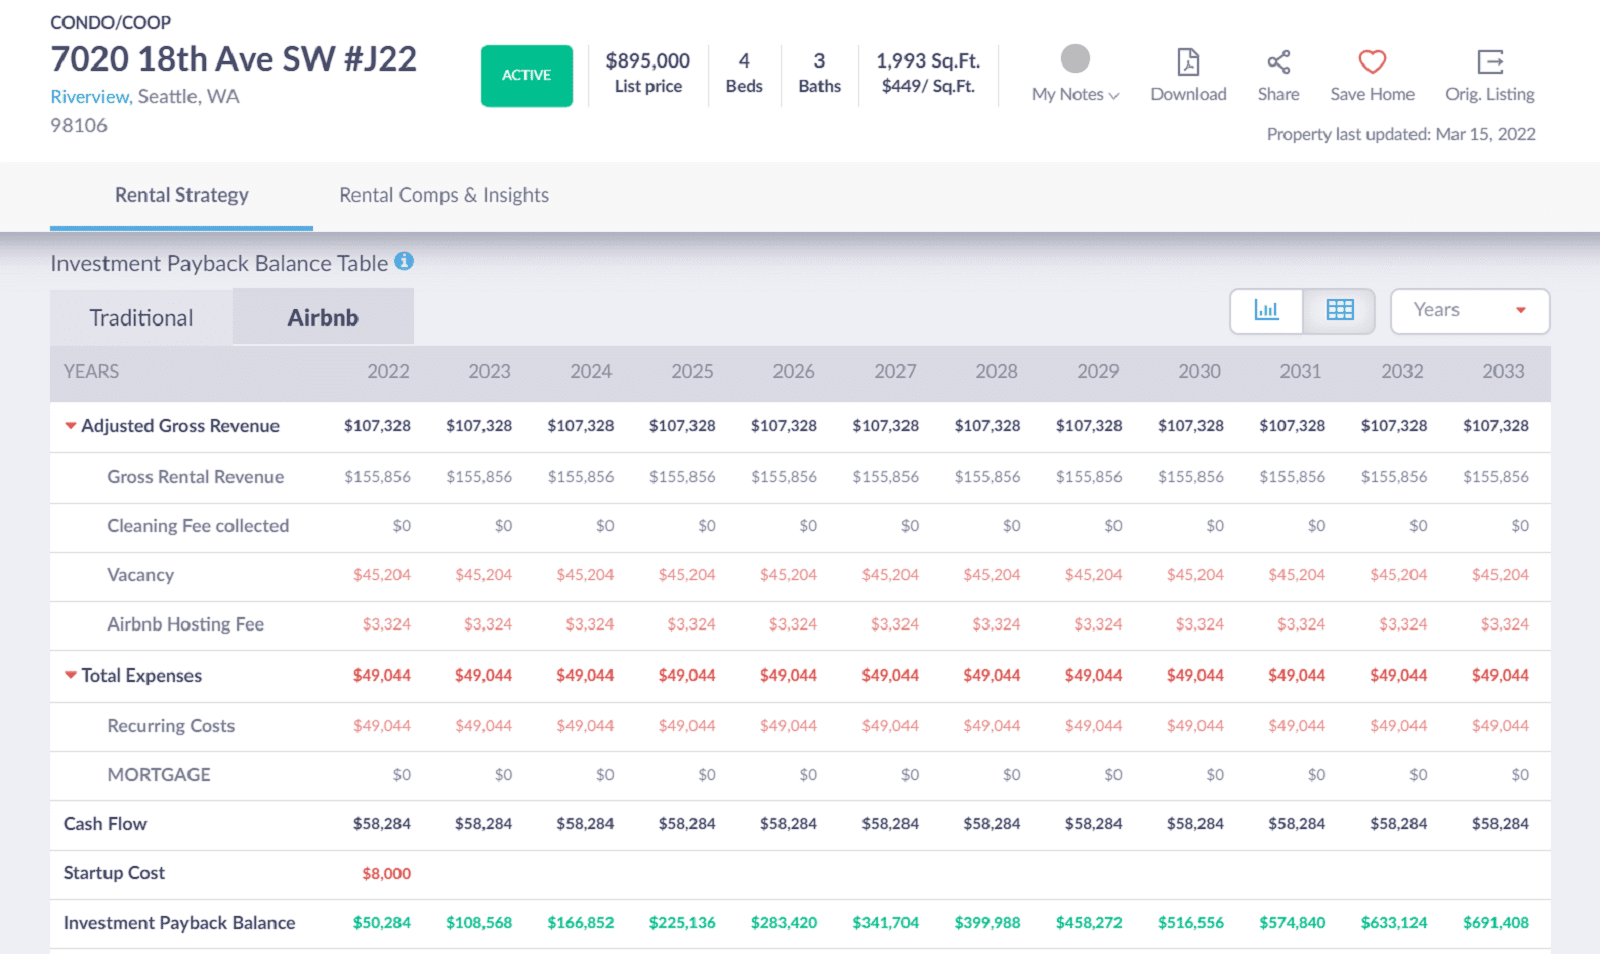Collapse the Total Expenses section

71,676
